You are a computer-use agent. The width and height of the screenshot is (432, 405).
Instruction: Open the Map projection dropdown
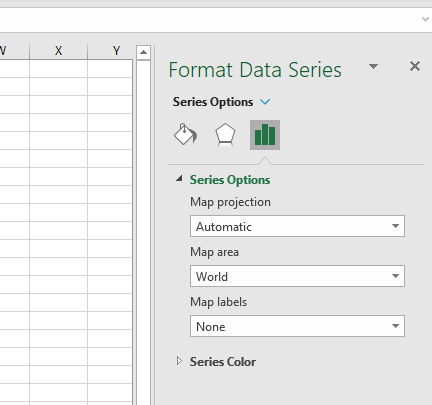pos(297,226)
